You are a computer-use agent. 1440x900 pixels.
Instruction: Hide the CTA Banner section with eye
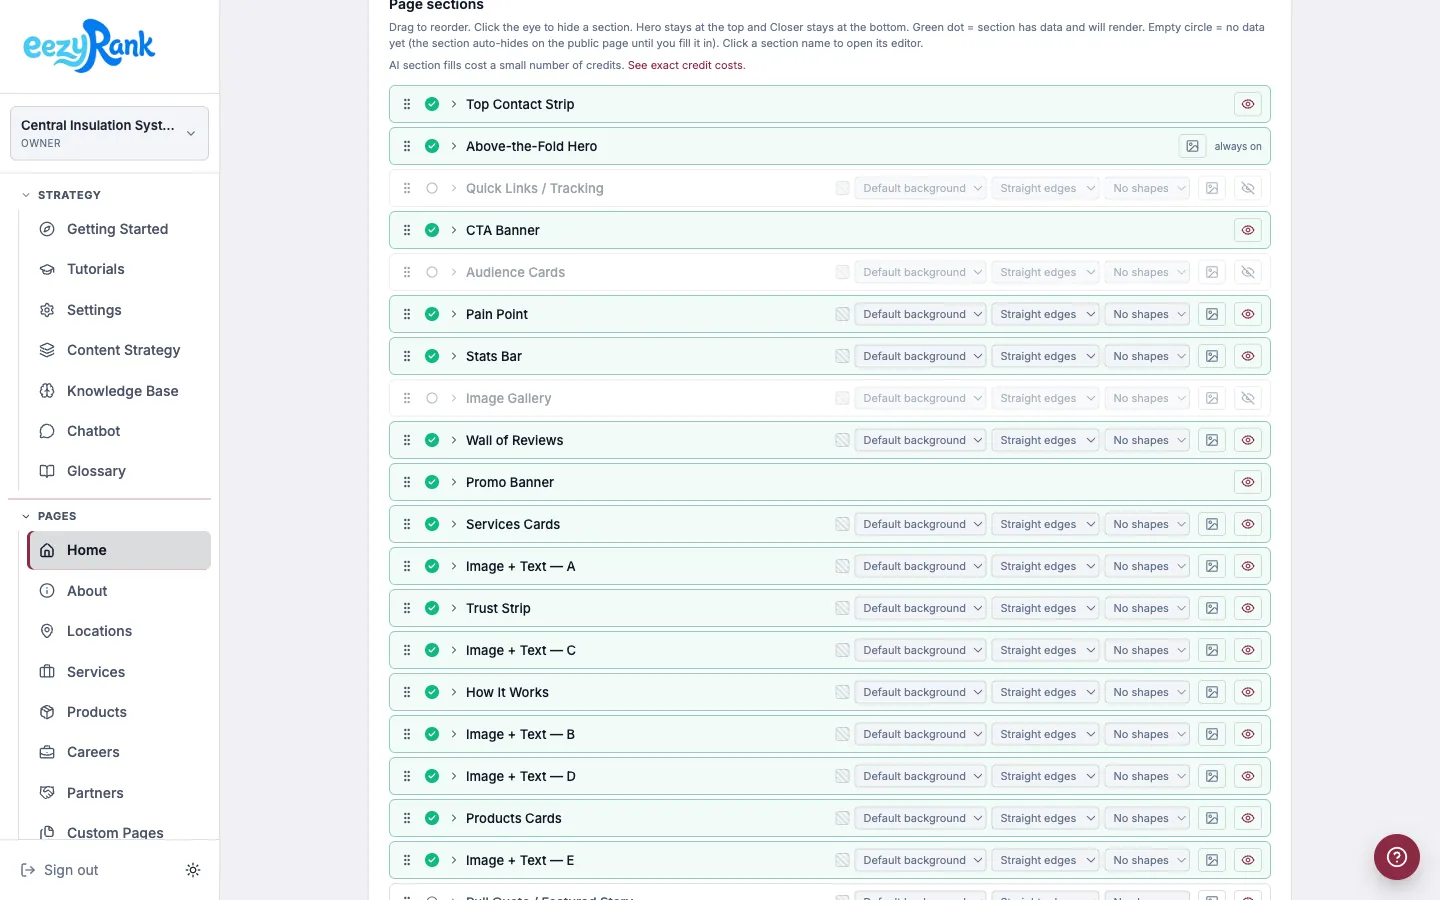click(x=1248, y=230)
